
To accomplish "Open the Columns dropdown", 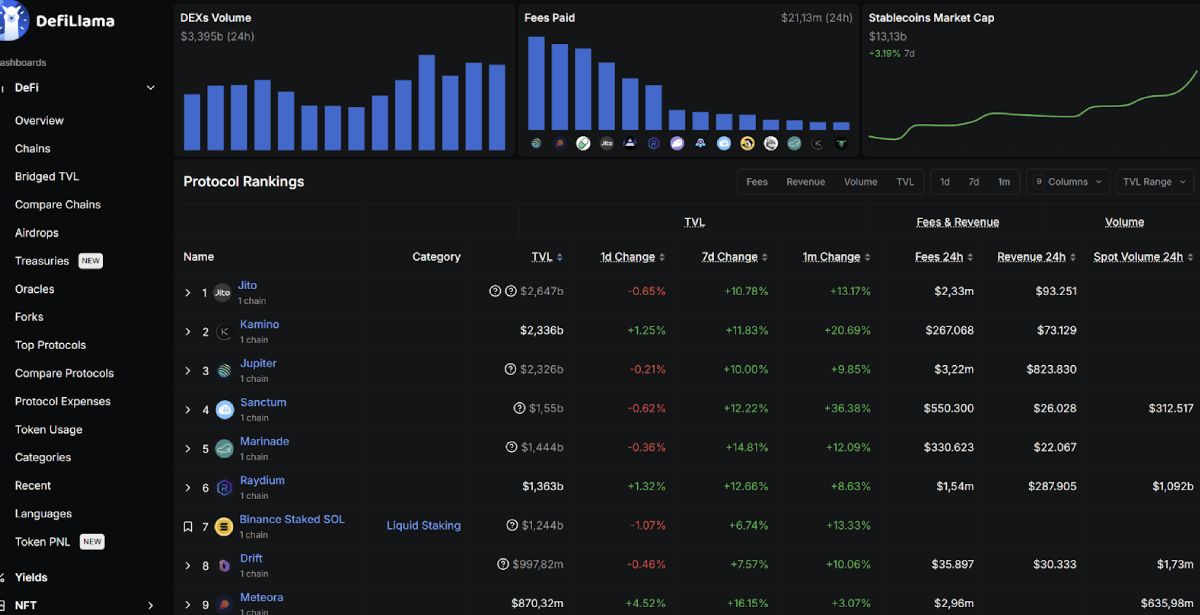I will tap(1067, 182).
